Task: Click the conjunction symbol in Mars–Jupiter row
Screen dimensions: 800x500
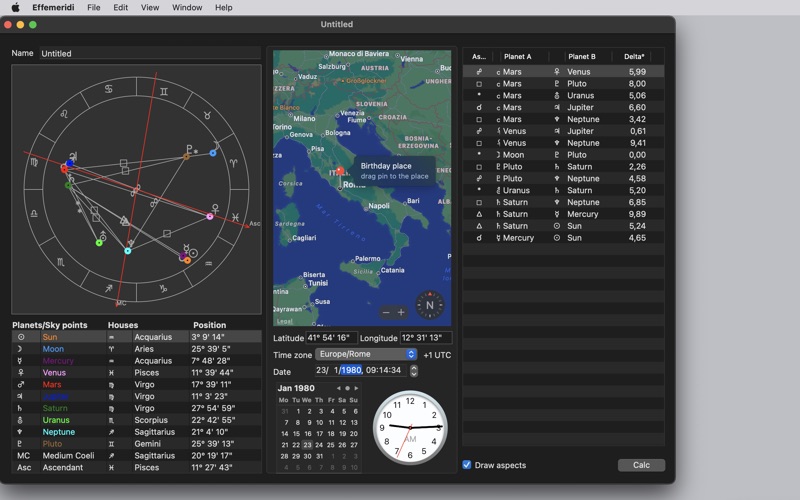Action: point(479,107)
